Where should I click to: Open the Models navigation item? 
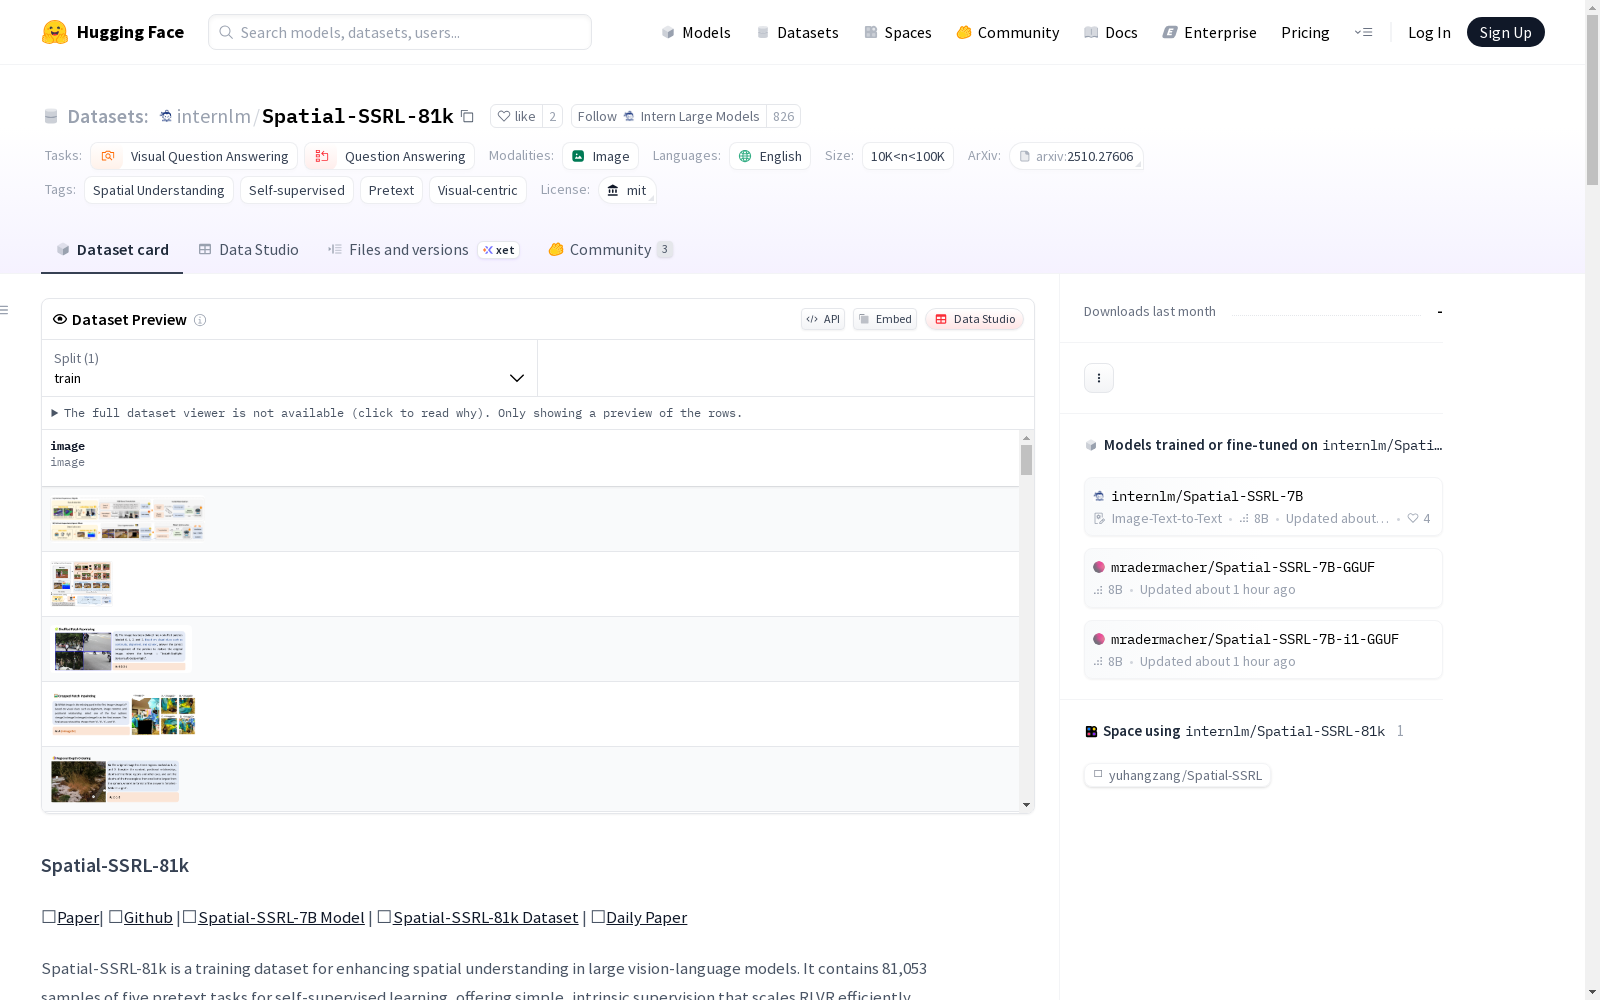696,32
